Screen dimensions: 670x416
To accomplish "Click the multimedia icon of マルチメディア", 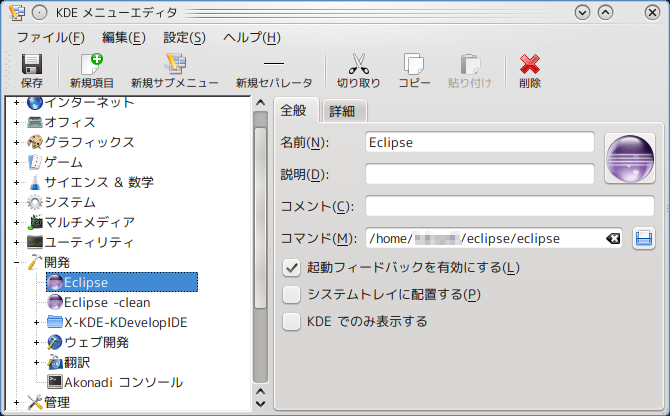I will pyautogui.click(x=35, y=222).
